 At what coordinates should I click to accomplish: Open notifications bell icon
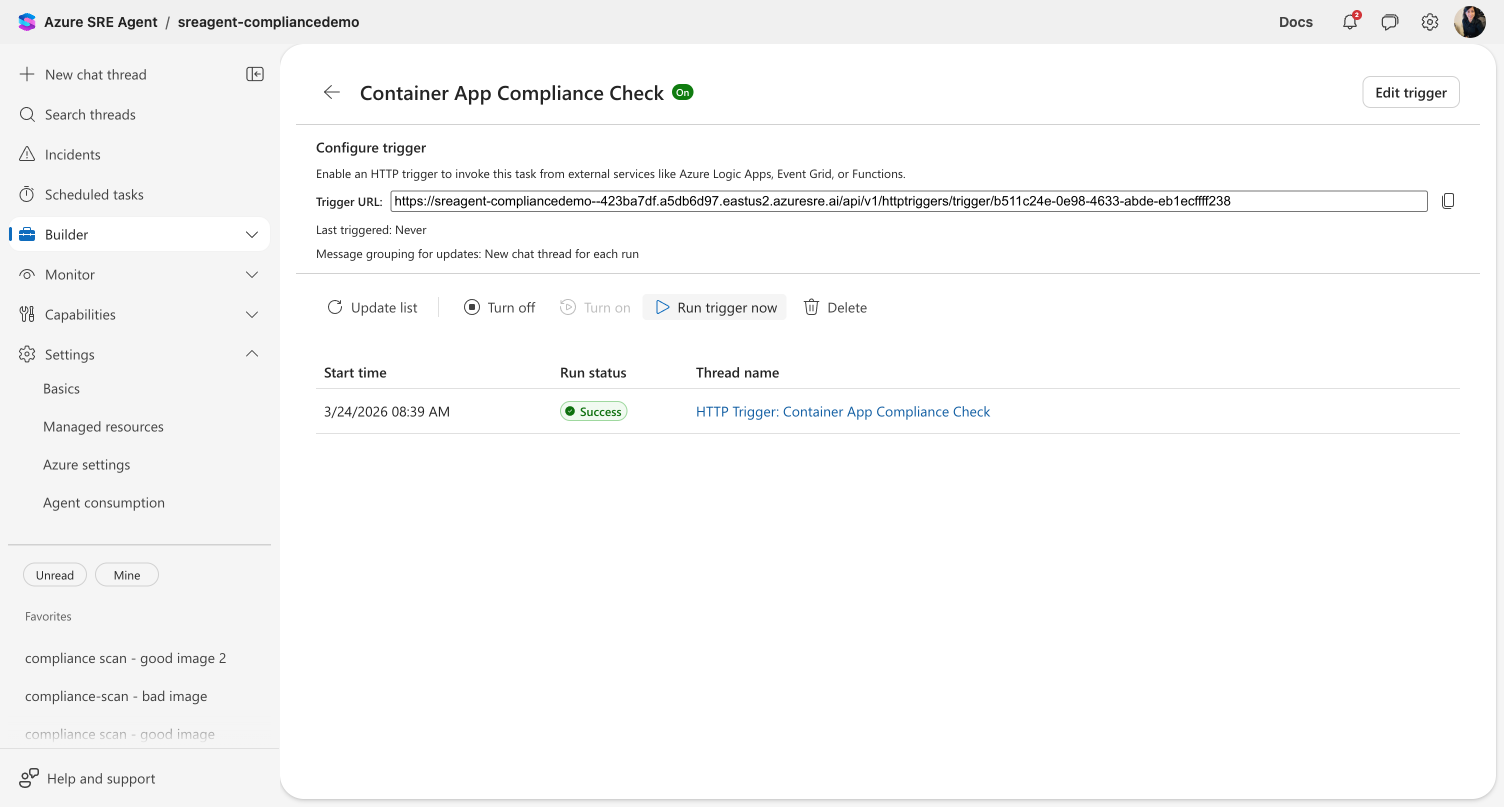[x=1350, y=22]
